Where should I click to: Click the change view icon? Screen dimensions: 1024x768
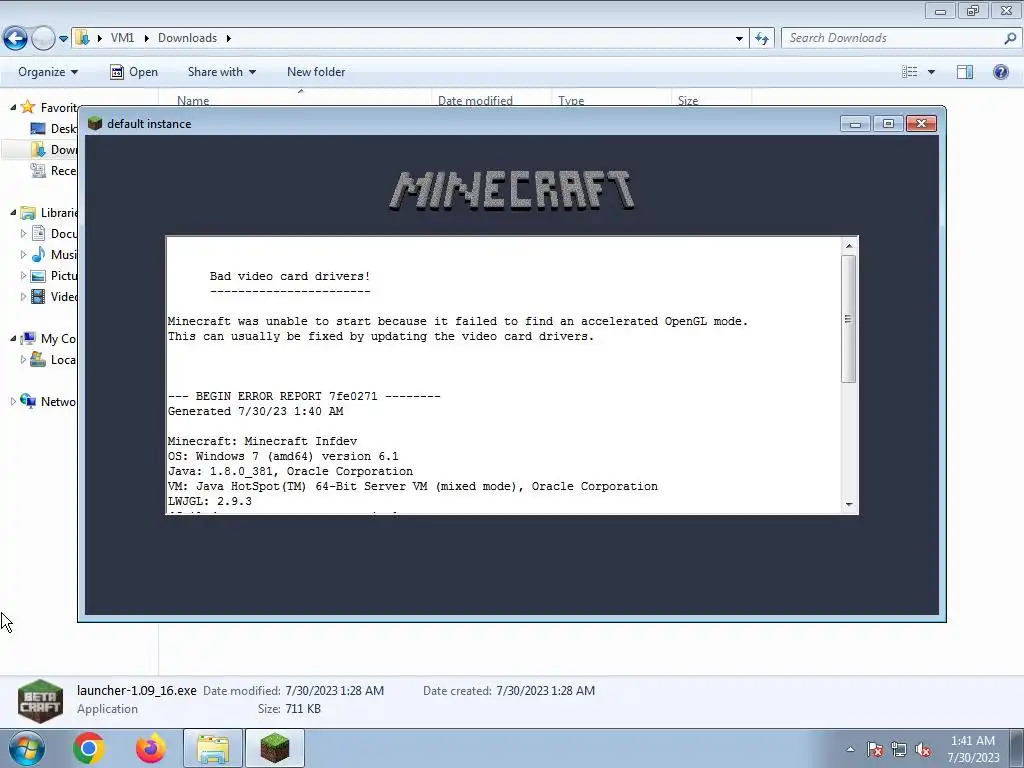tap(909, 72)
